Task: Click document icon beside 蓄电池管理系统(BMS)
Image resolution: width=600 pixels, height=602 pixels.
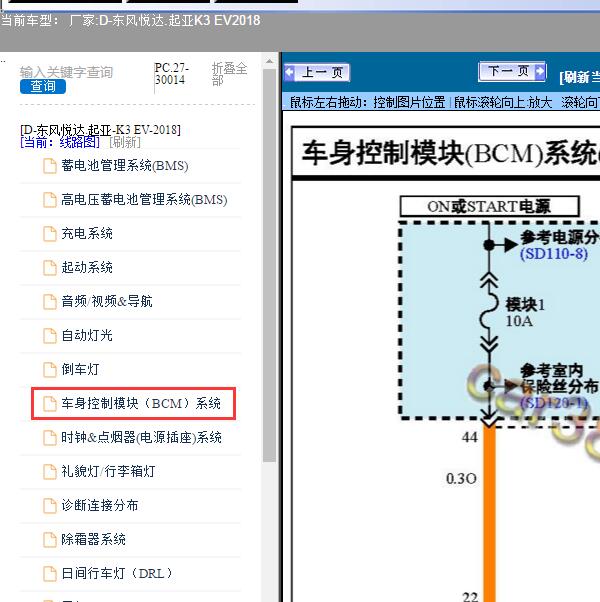Action: click(50, 166)
